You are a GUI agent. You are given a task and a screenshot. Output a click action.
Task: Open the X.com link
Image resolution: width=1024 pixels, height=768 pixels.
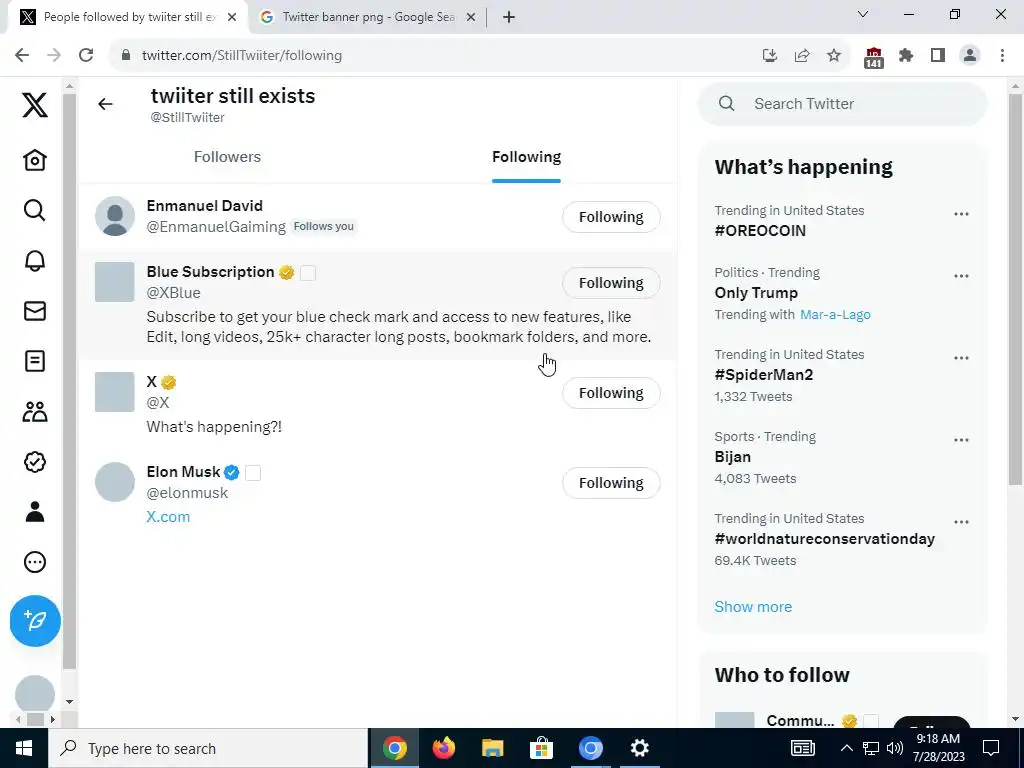pyautogui.click(x=168, y=517)
